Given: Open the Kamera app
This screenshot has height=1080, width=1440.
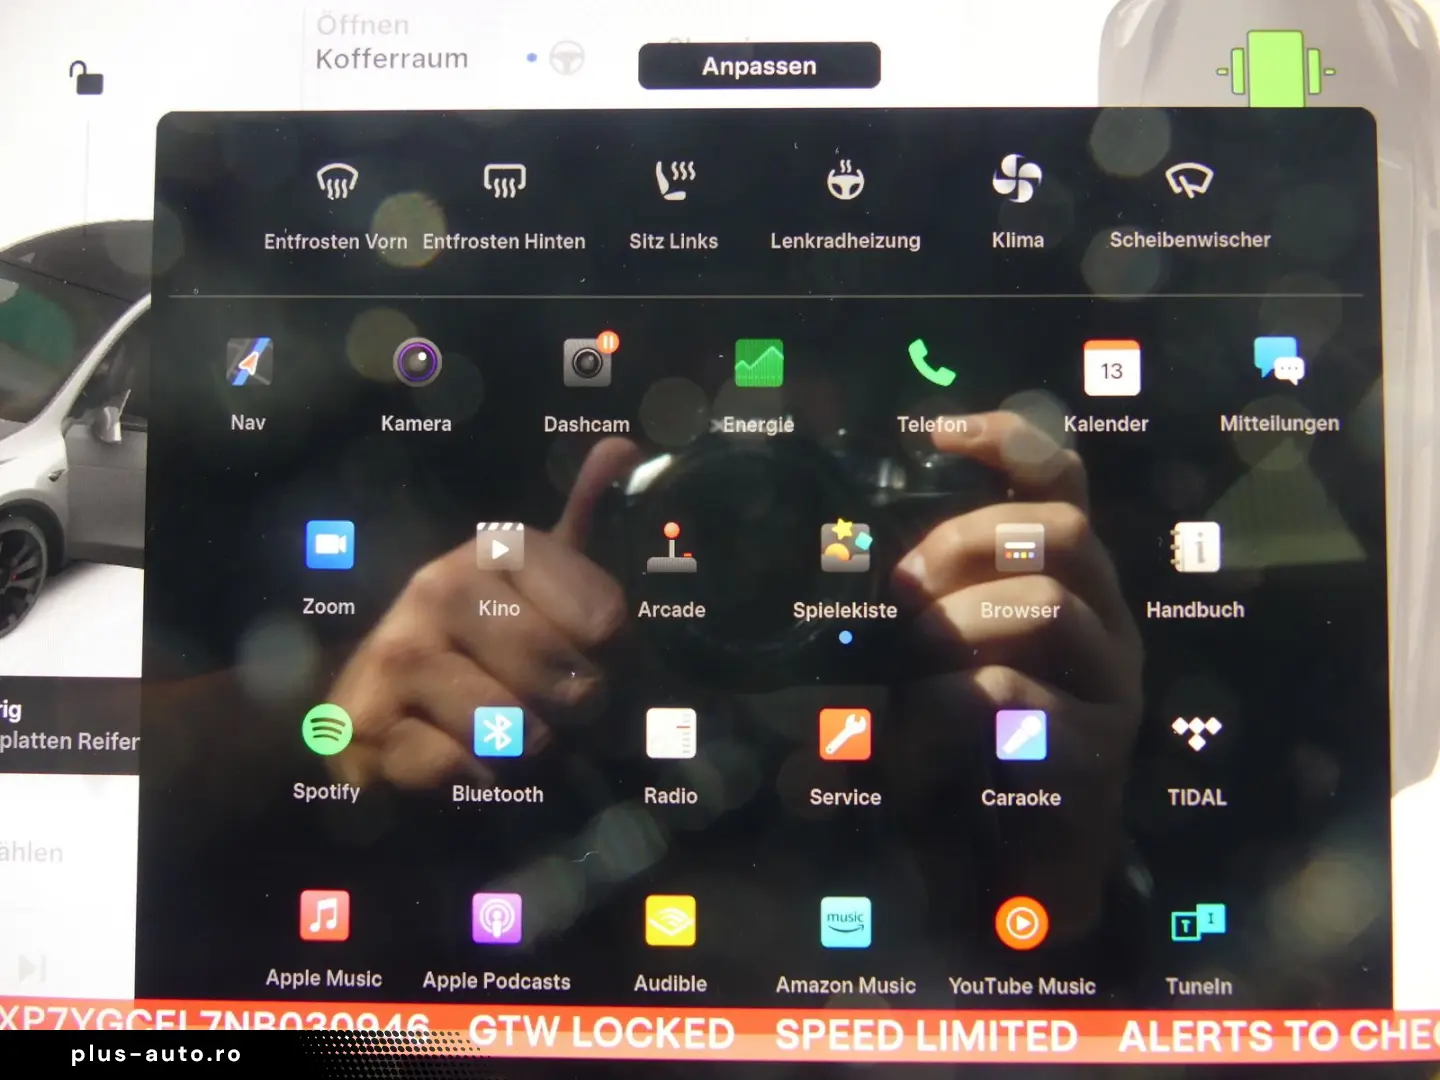Looking at the screenshot, I should coord(417,362).
